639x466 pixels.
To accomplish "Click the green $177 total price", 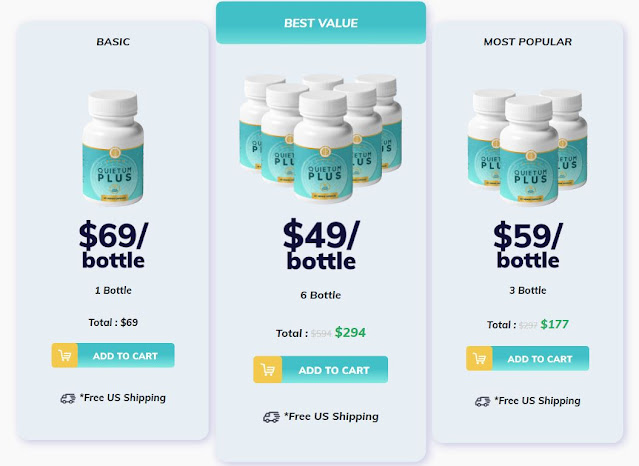I will pyautogui.click(x=554, y=324).
